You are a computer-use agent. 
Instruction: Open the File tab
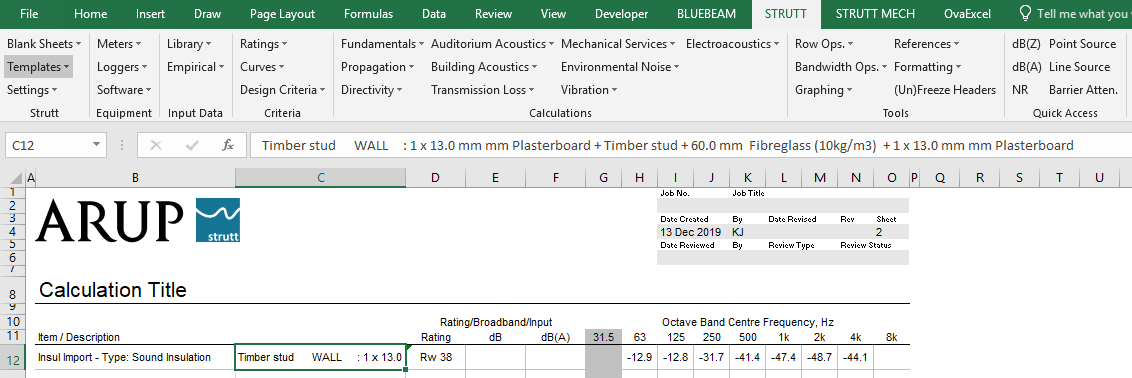(30, 14)
